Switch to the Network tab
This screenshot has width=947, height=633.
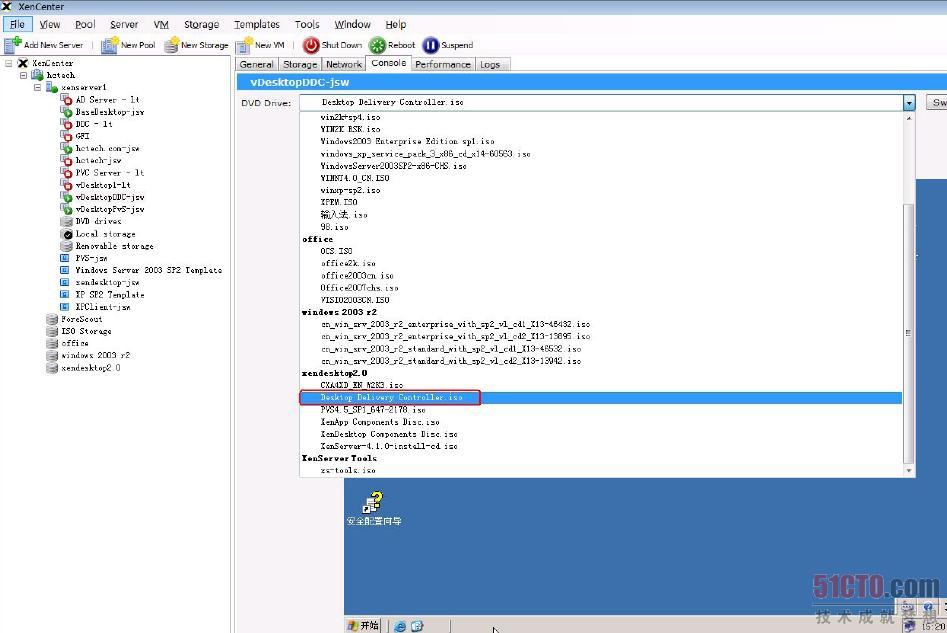(x=344, y=64)
